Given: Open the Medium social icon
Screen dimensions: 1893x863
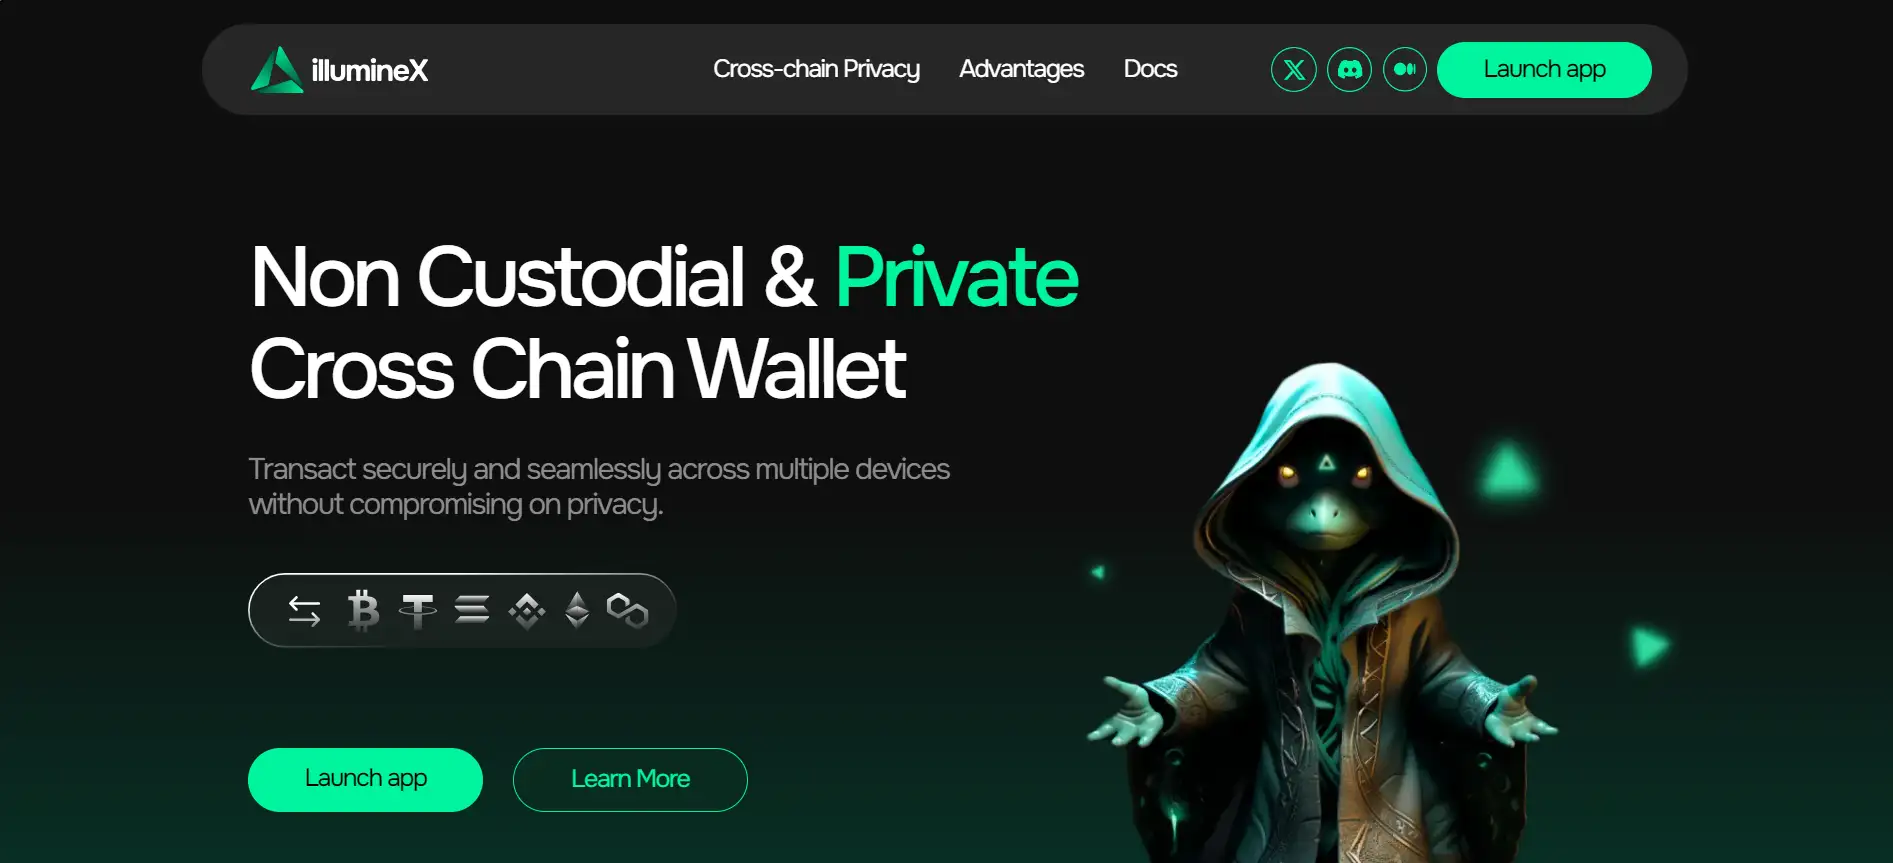Looking at the screenshot, I should click(x=1405, y=70).
